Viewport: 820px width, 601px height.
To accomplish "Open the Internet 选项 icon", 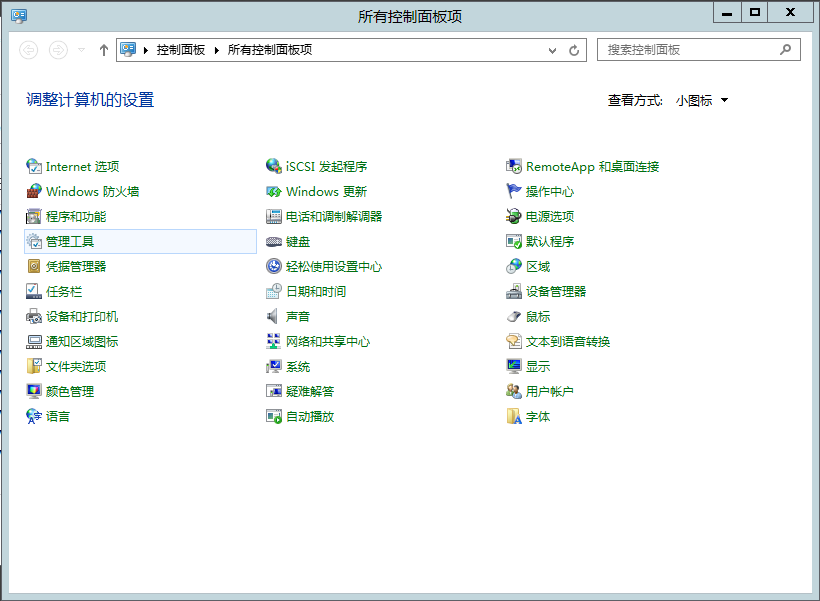I will [x=34, y=166].
